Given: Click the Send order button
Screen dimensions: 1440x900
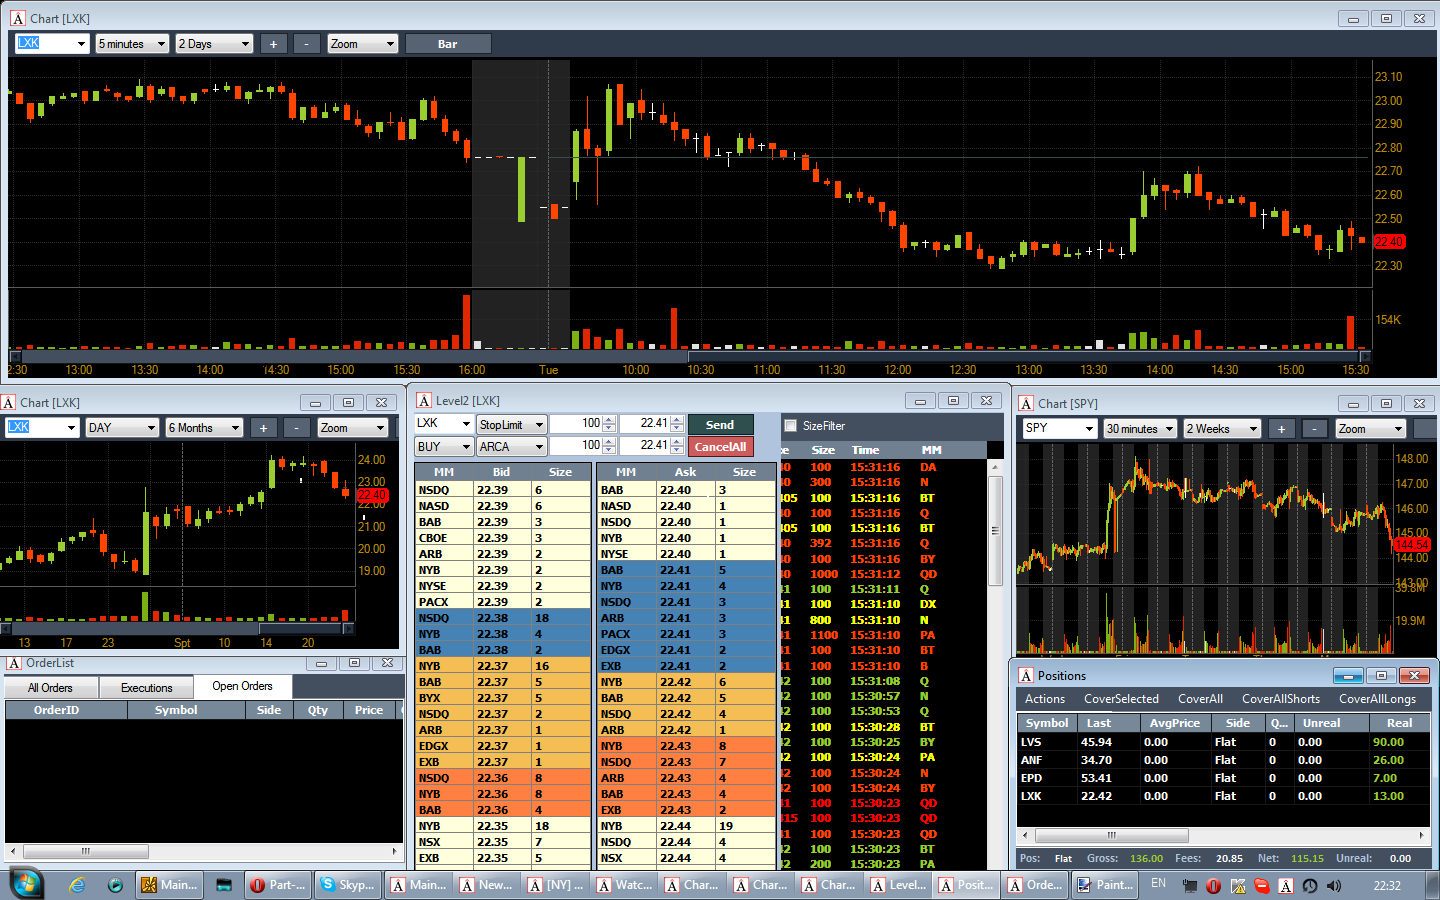Looking at the screenshot, I should pyautogui.click(x=720, y=425).
